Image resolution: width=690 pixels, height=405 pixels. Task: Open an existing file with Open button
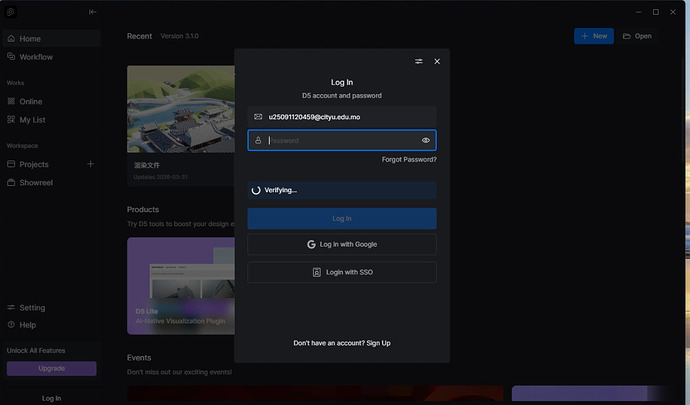637,36
